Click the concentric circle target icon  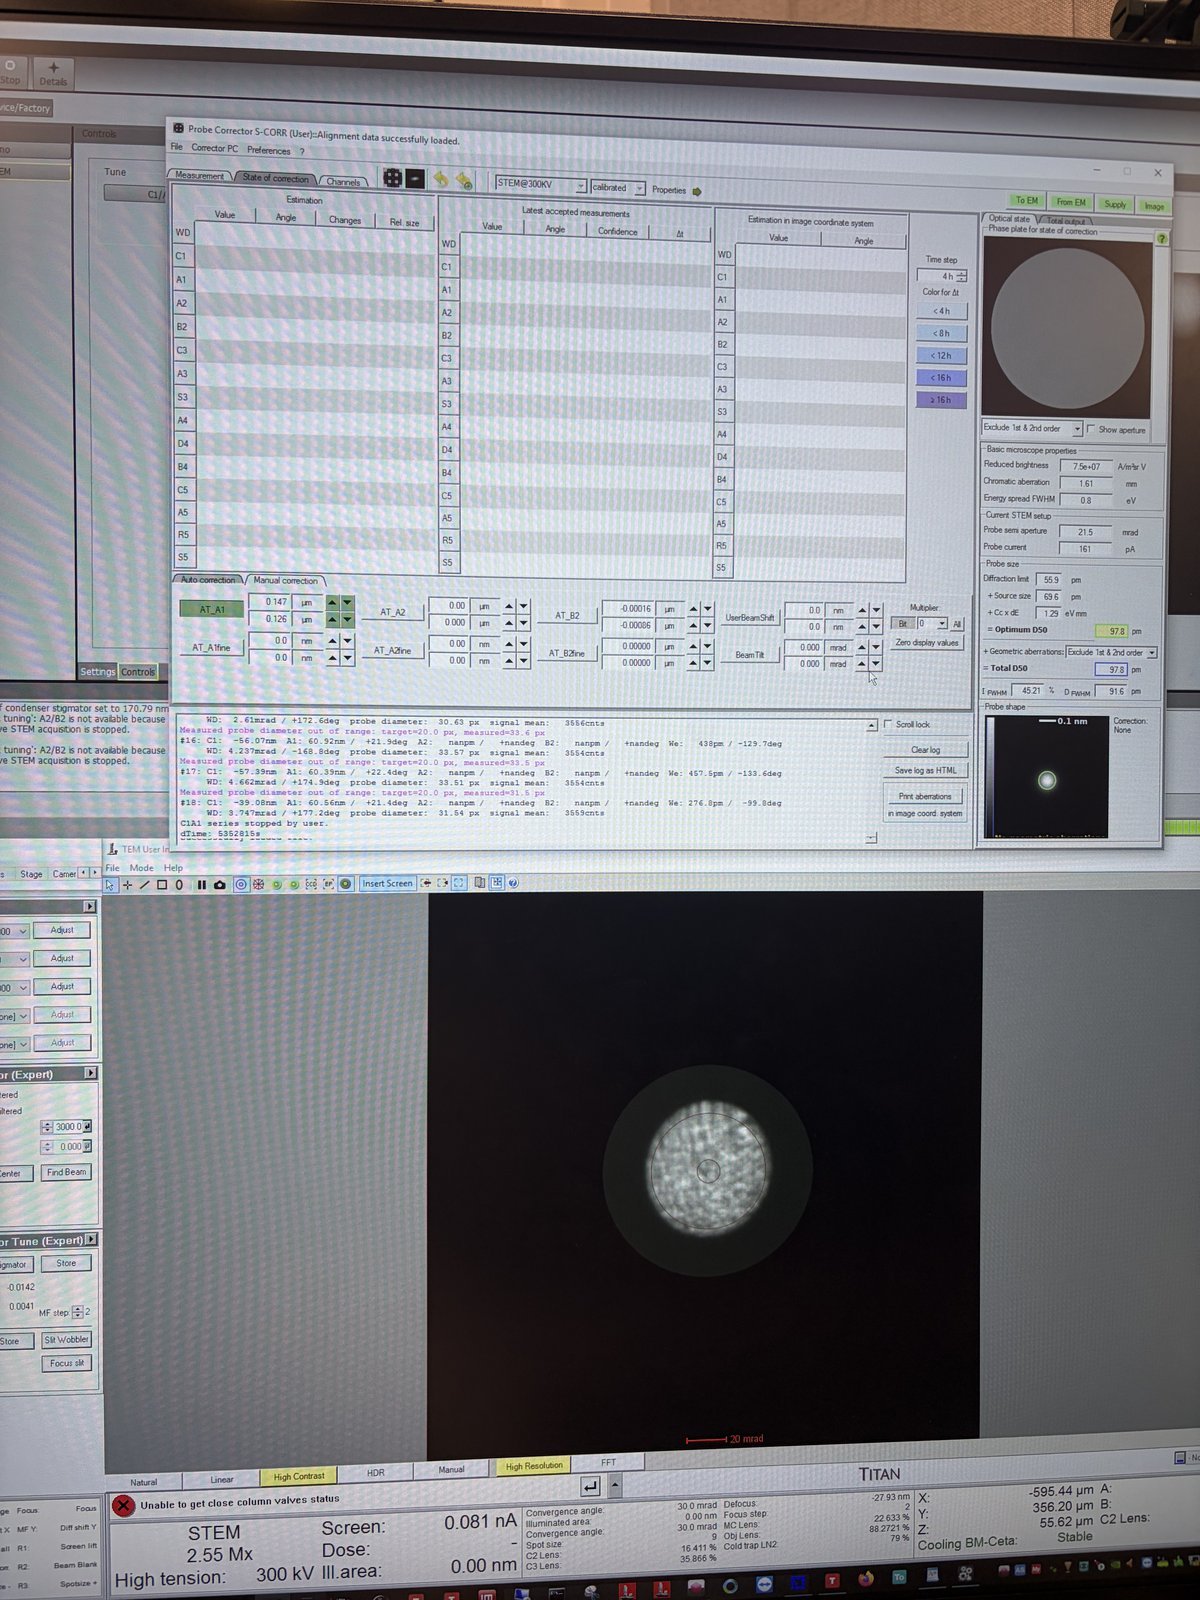click(x=241, y=884)
